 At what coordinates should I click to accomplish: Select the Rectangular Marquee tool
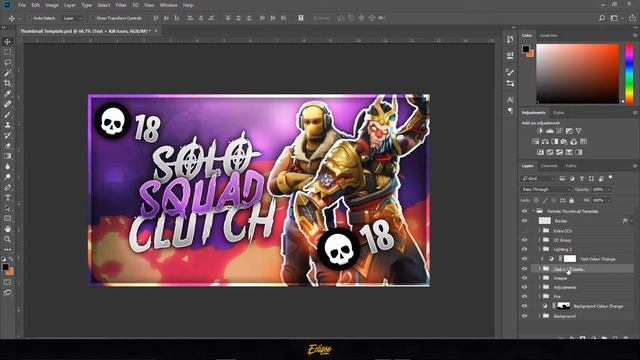(x=7, y=52)
